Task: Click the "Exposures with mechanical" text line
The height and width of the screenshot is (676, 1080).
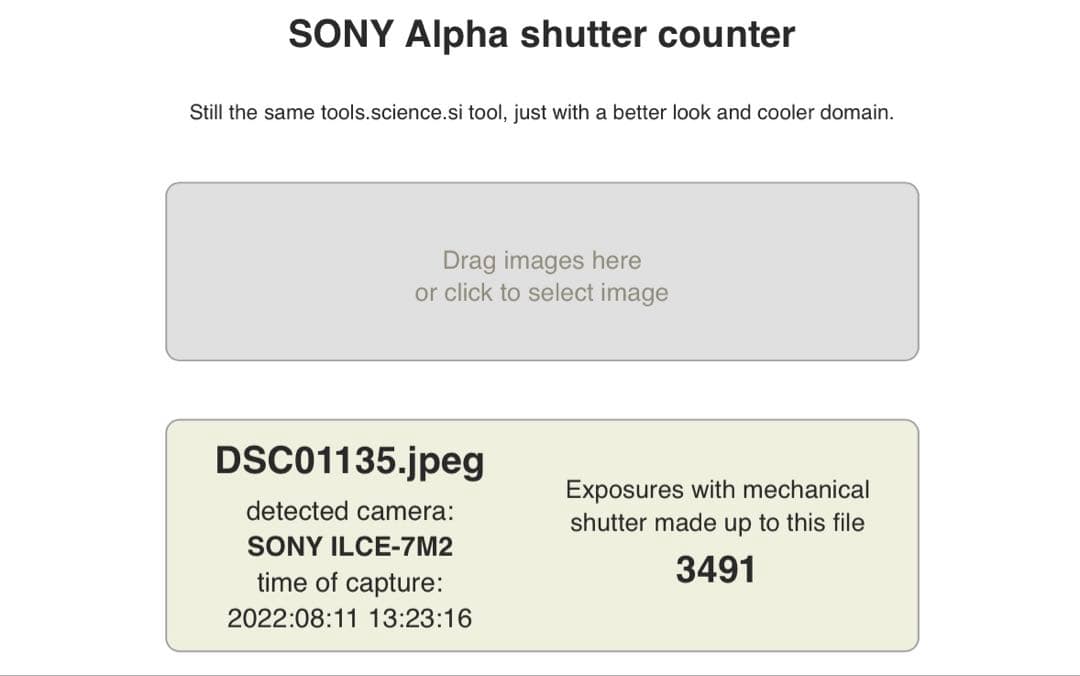Action: click(x=717, y=490)
